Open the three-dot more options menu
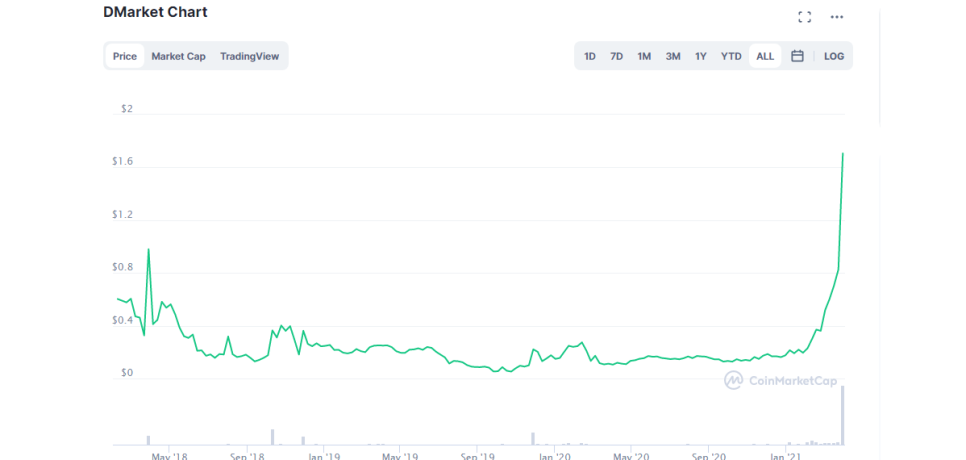The height and width of the screenshot is (460, 966). 837,17
